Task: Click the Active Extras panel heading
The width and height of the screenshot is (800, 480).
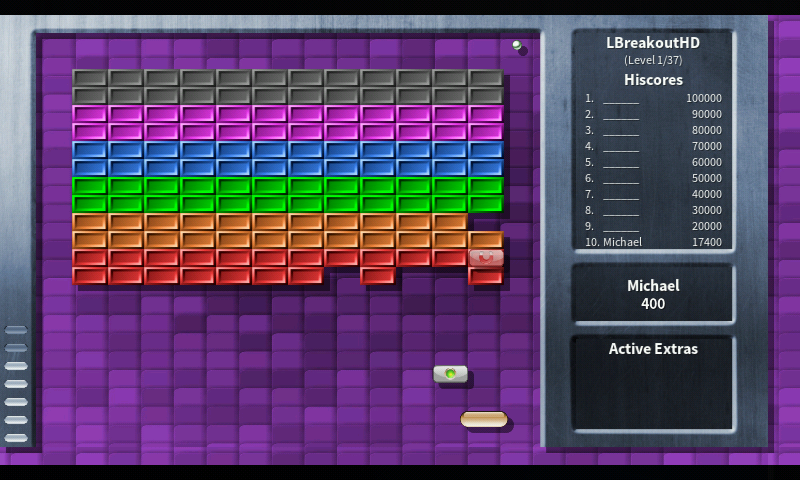Action: pos(653,349)
